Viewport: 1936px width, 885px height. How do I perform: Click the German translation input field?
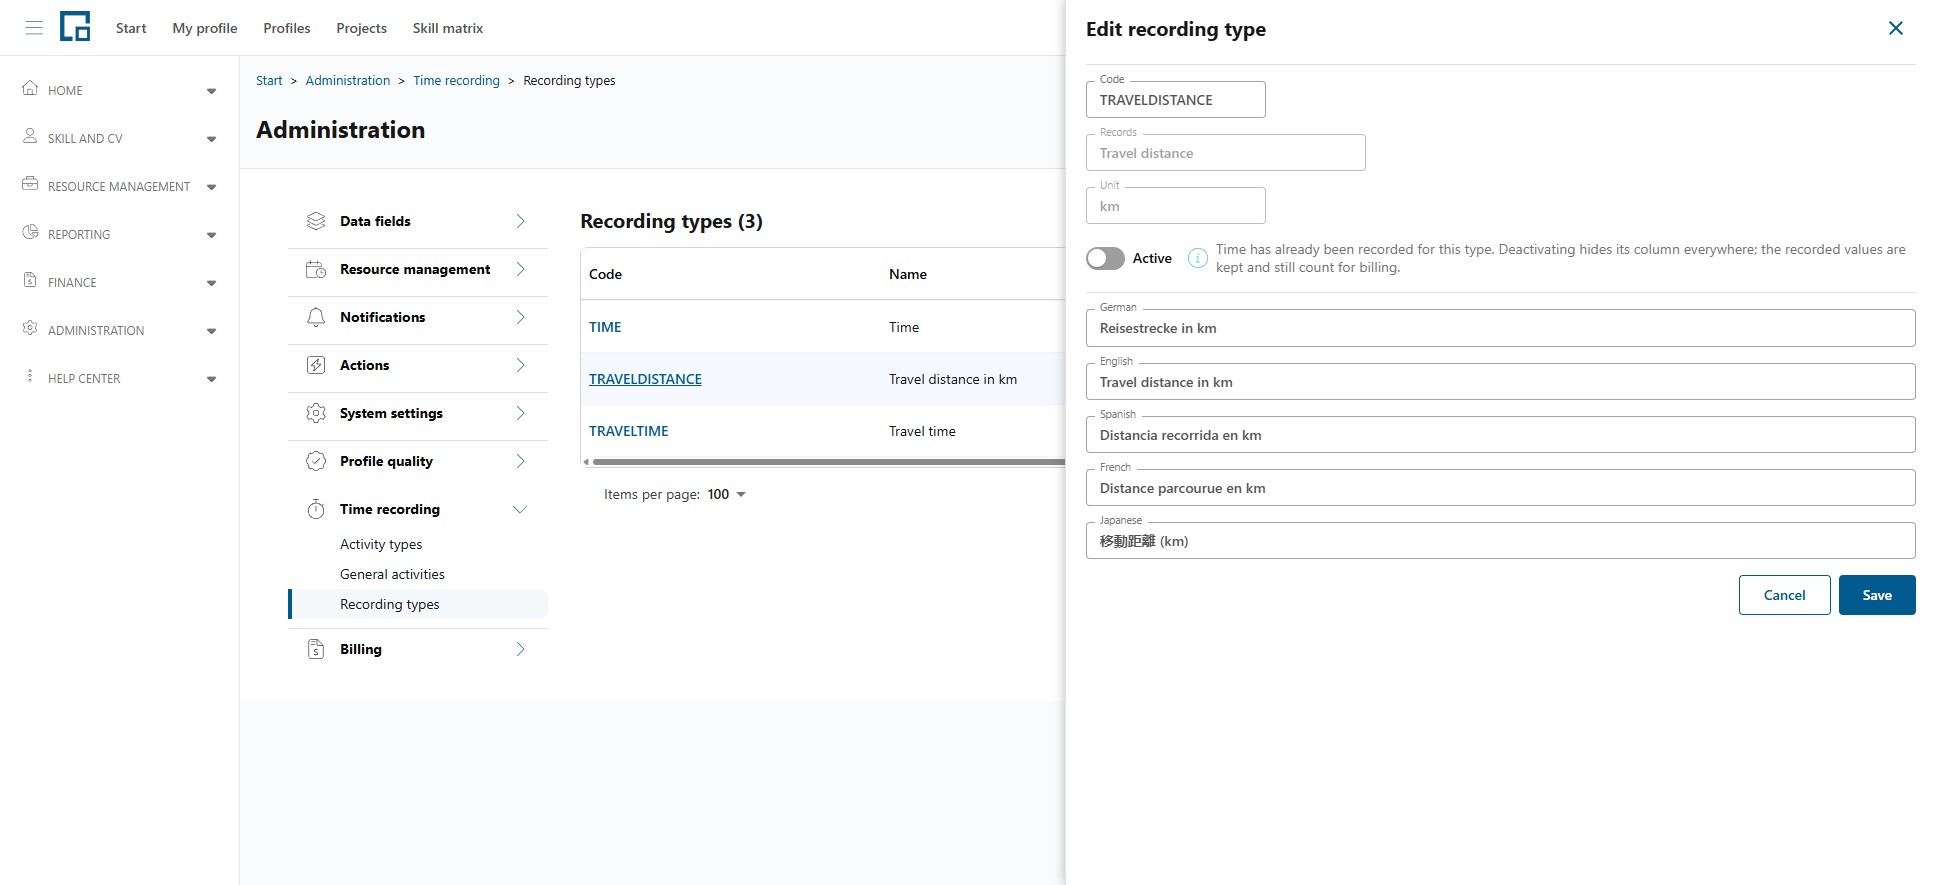pos(1500,328)
